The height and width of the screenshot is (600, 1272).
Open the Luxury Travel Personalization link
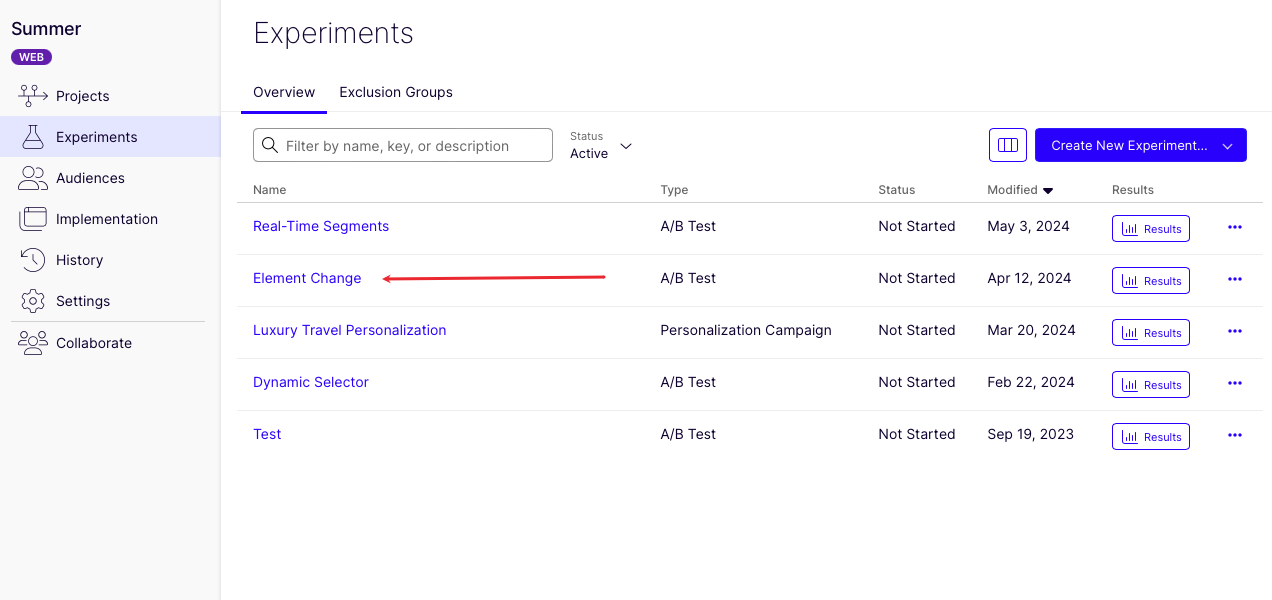(x=349, y=330)
